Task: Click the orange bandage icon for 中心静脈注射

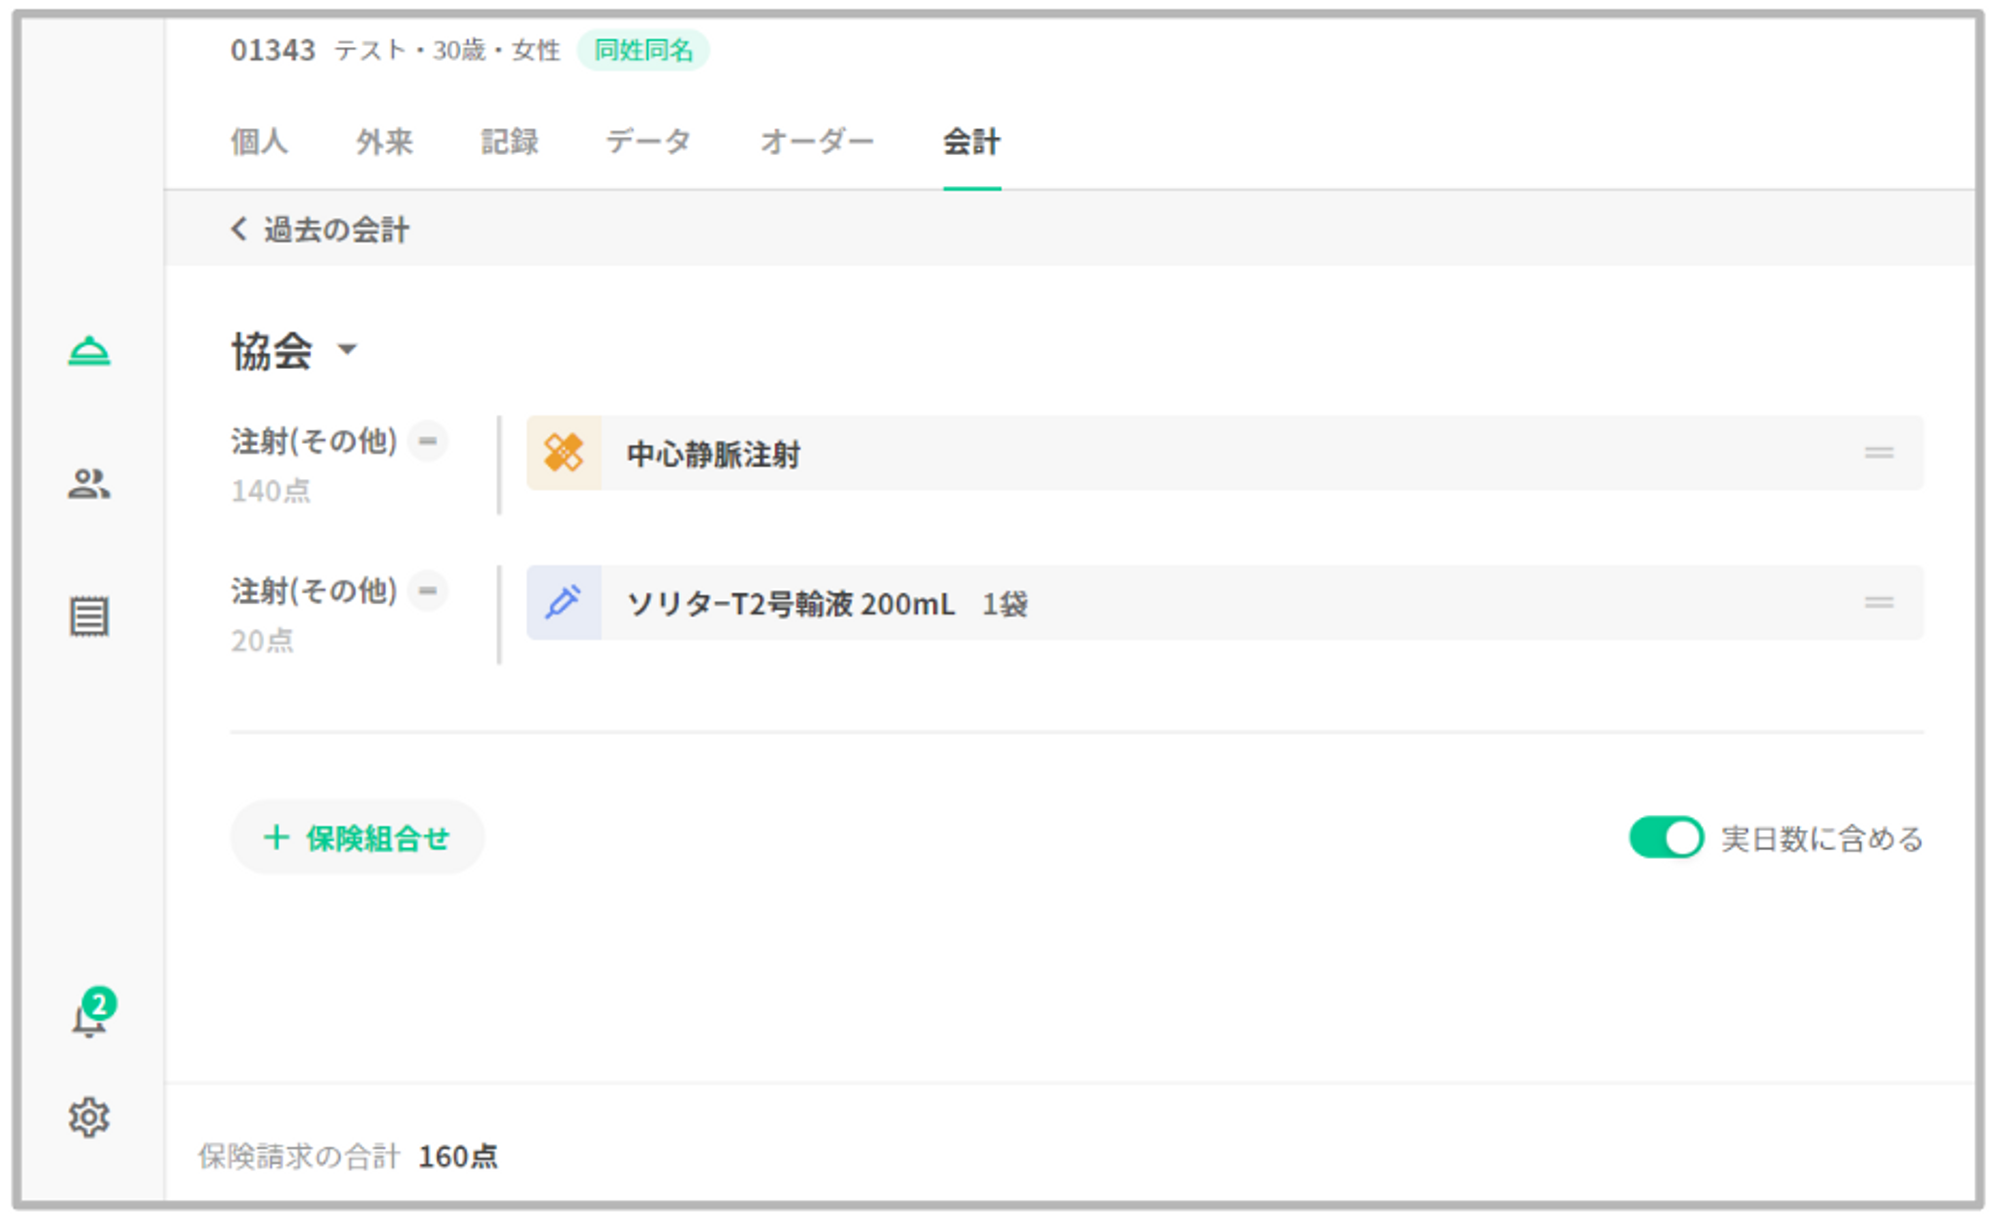Action: point(564,453)
